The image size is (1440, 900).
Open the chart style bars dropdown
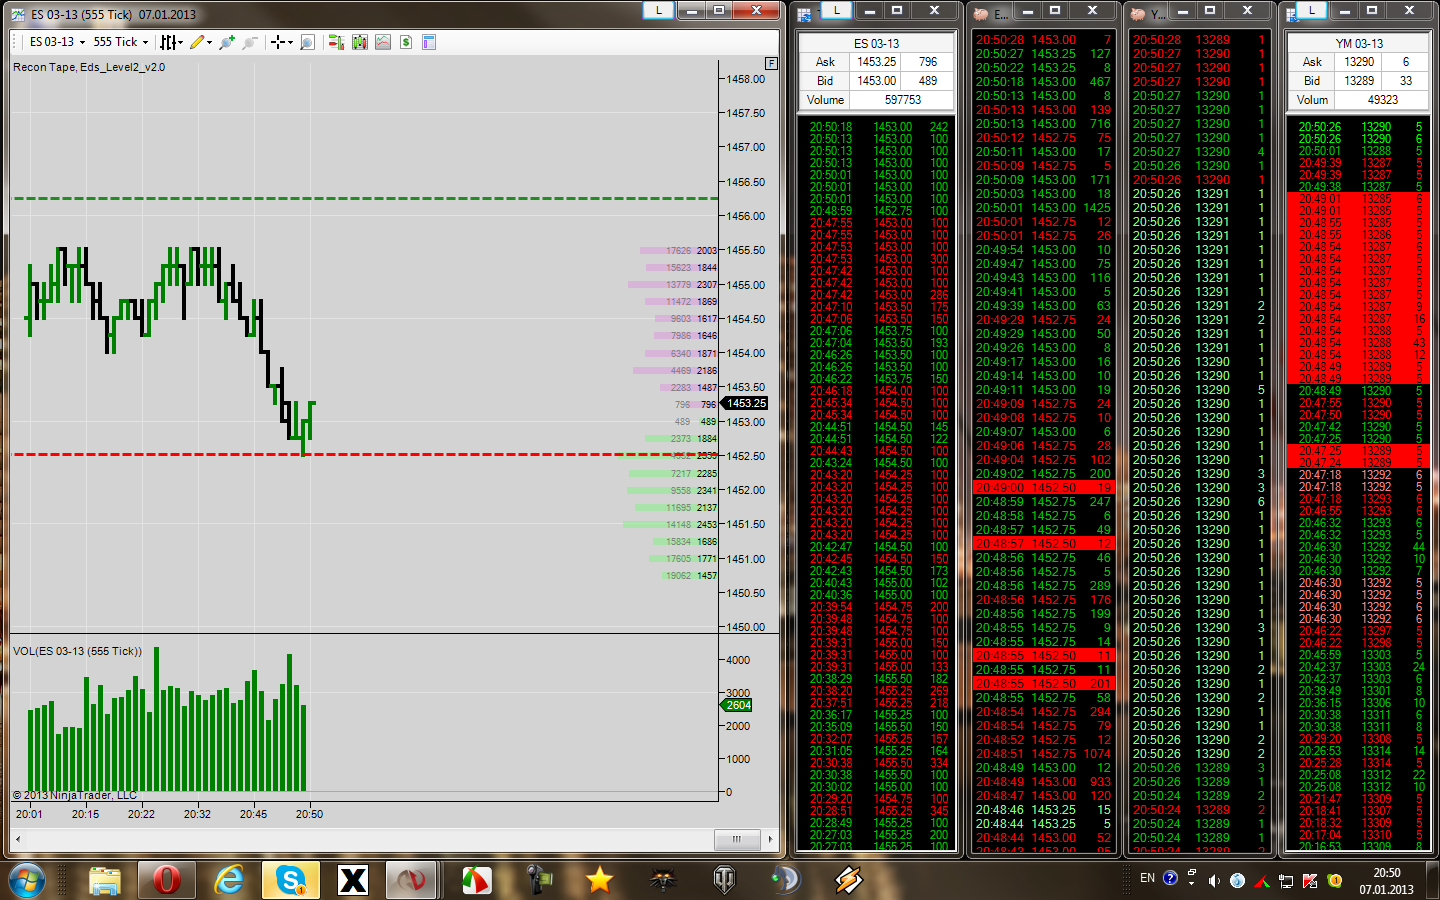pyautogui.click(x=172, y=42)
